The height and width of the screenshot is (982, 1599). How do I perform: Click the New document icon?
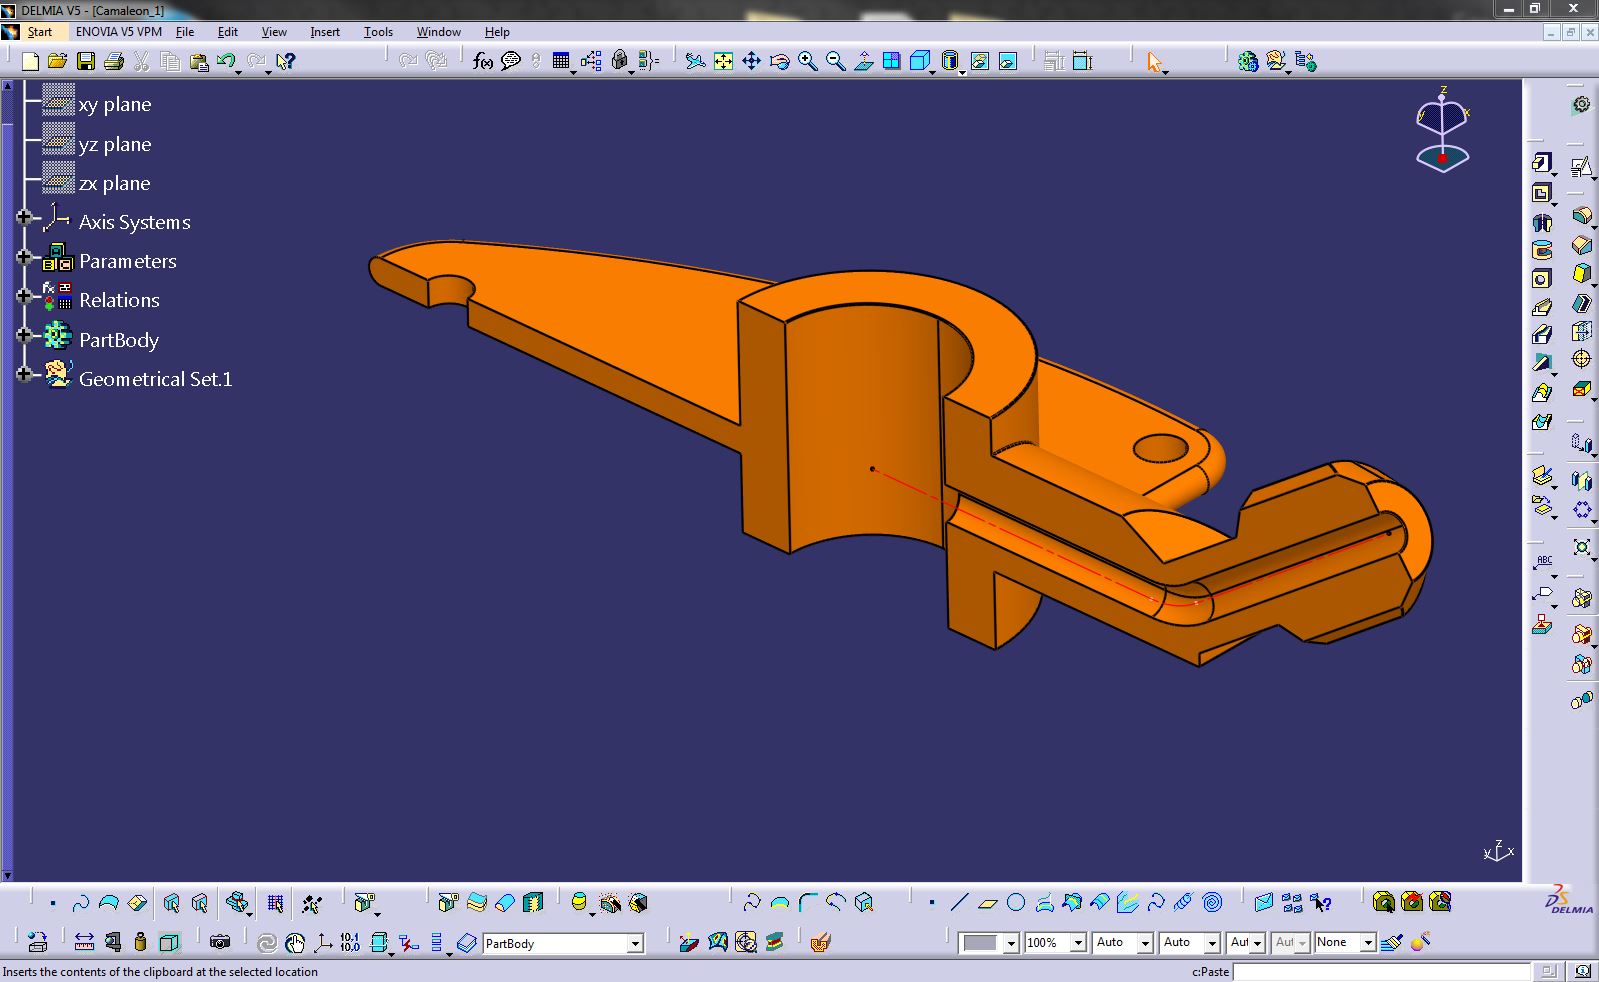point(30,62)
